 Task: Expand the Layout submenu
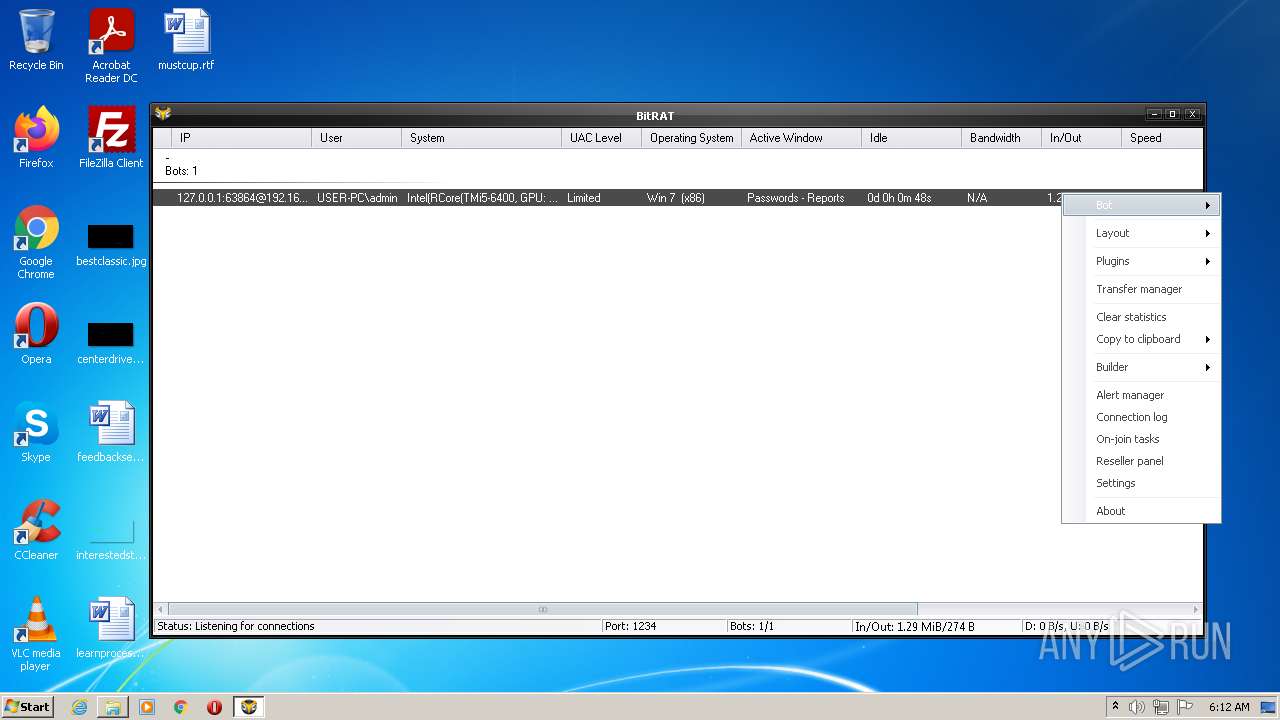[x=1142, y=233]
